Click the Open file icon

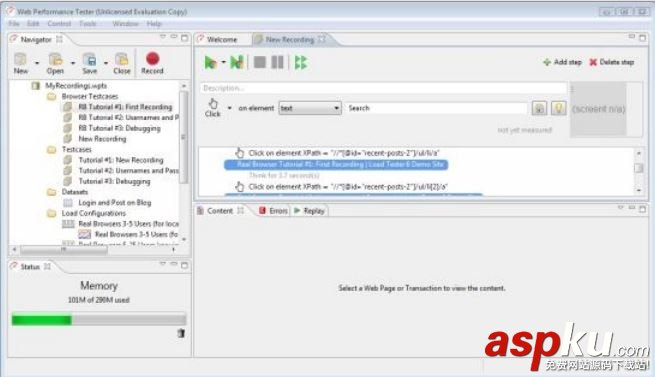[55, 59]
